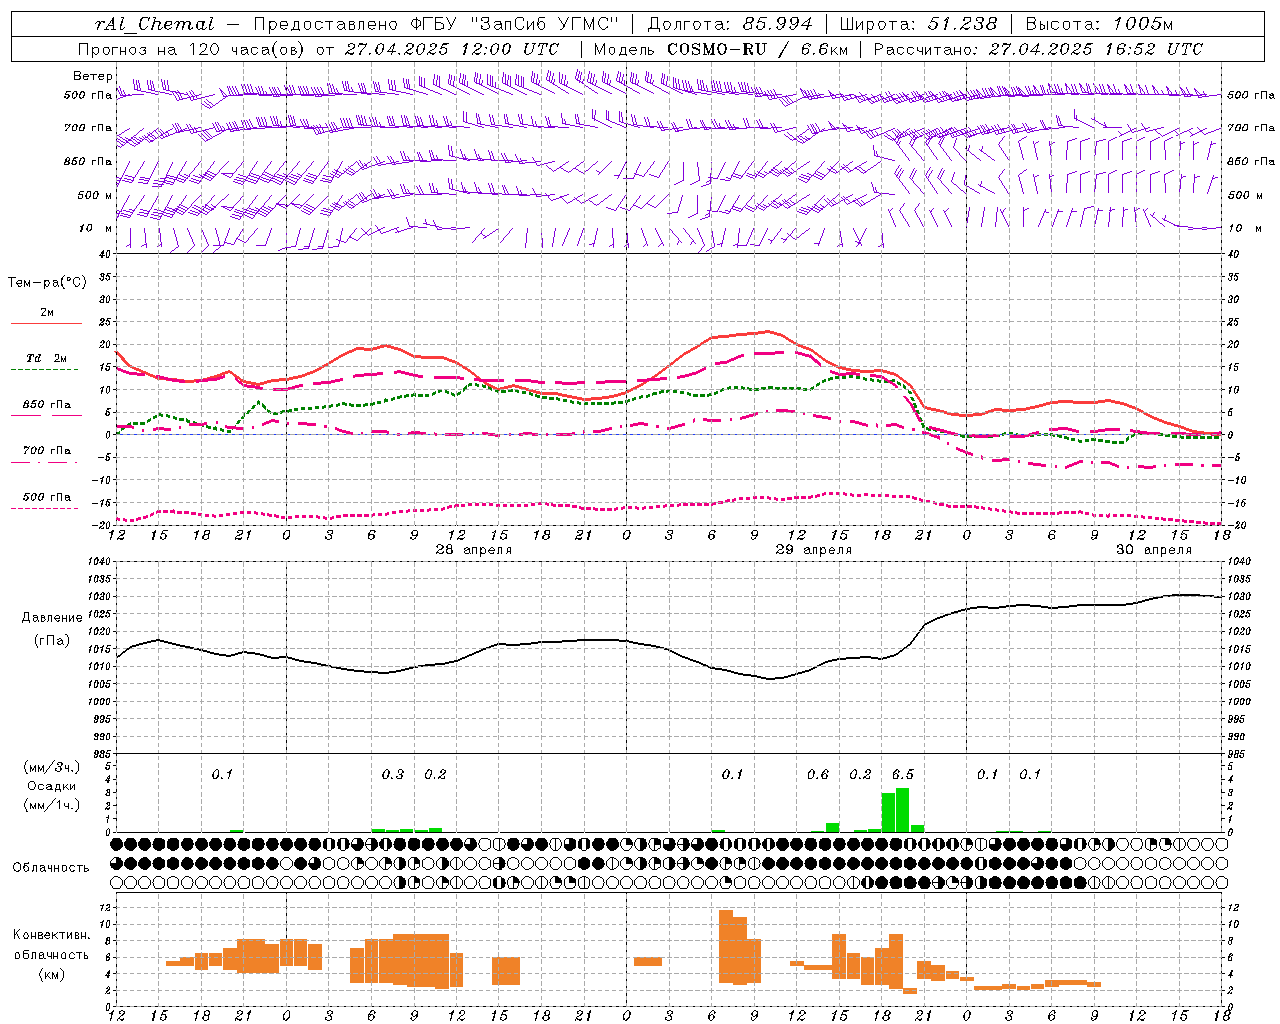Select the (мм/3ч.) units label

[x=51, y=767]
